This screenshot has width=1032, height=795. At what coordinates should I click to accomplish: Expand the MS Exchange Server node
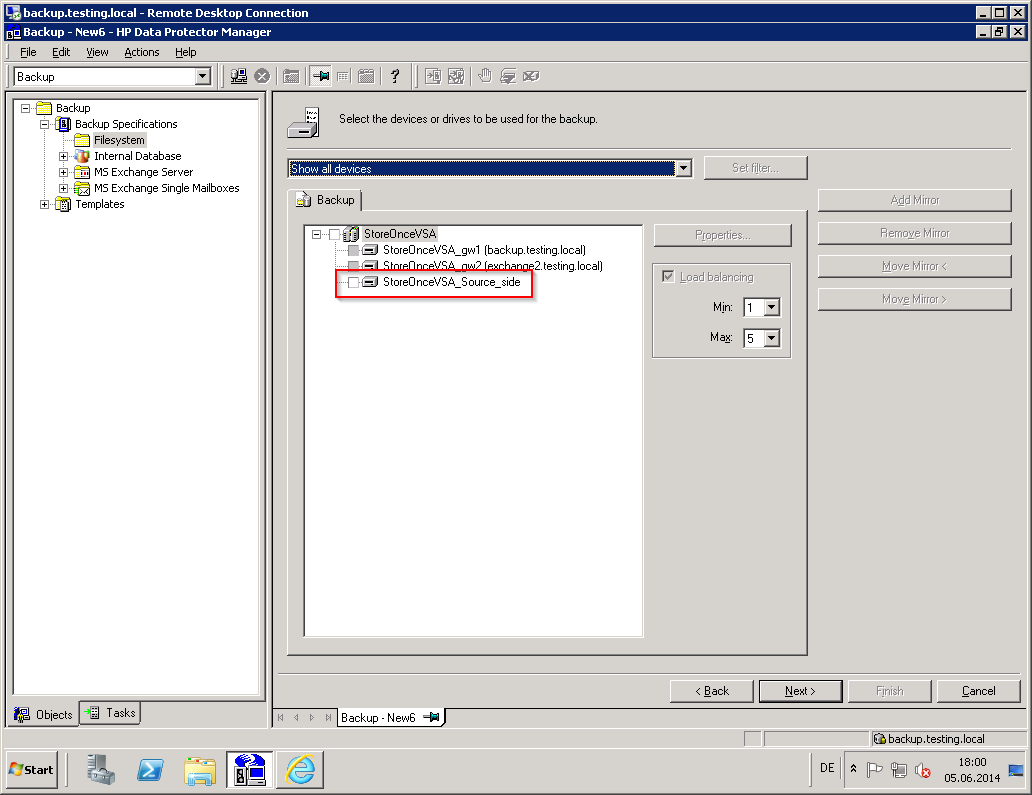[63, 172]
